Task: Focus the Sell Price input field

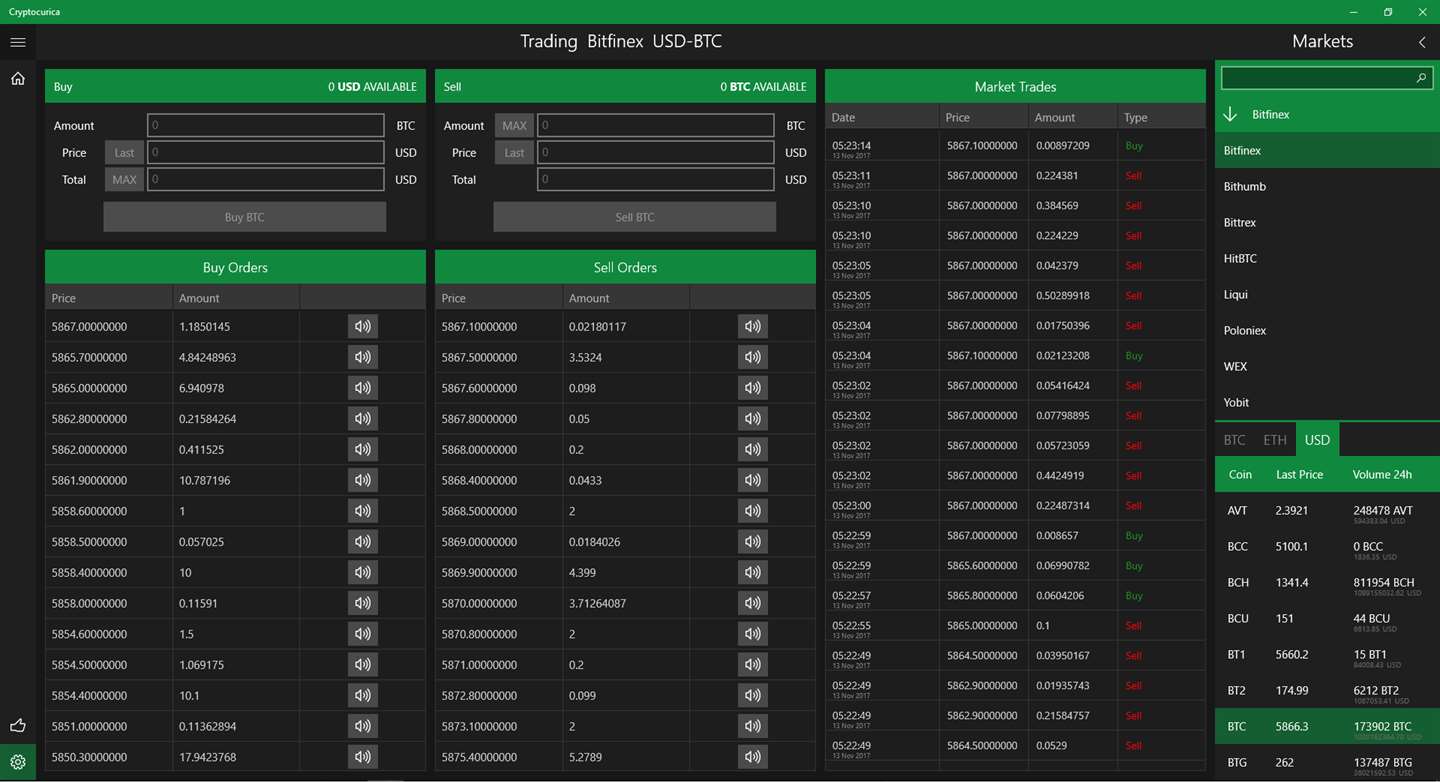Action: [656, 152]
